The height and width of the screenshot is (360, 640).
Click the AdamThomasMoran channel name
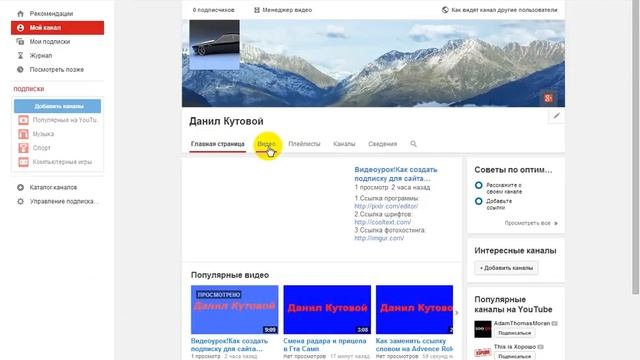(522, 323)
